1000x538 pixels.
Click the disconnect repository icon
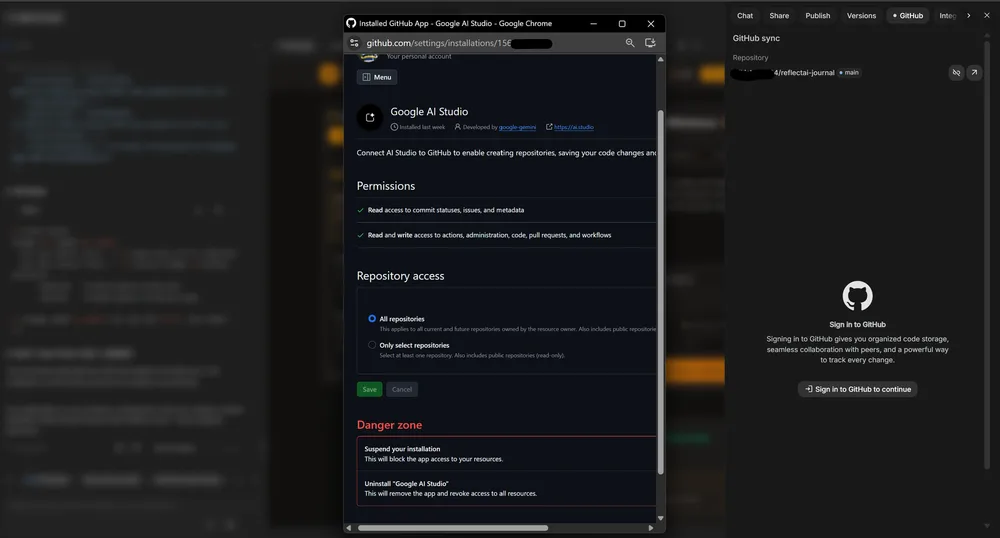pos(956,73)
